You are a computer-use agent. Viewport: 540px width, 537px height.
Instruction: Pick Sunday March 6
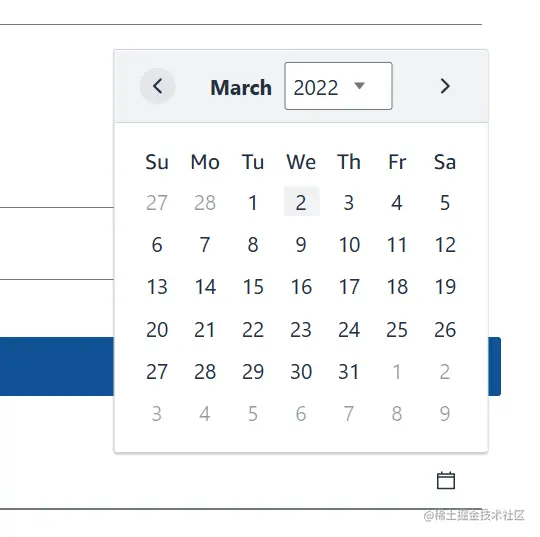click(157, 245)
